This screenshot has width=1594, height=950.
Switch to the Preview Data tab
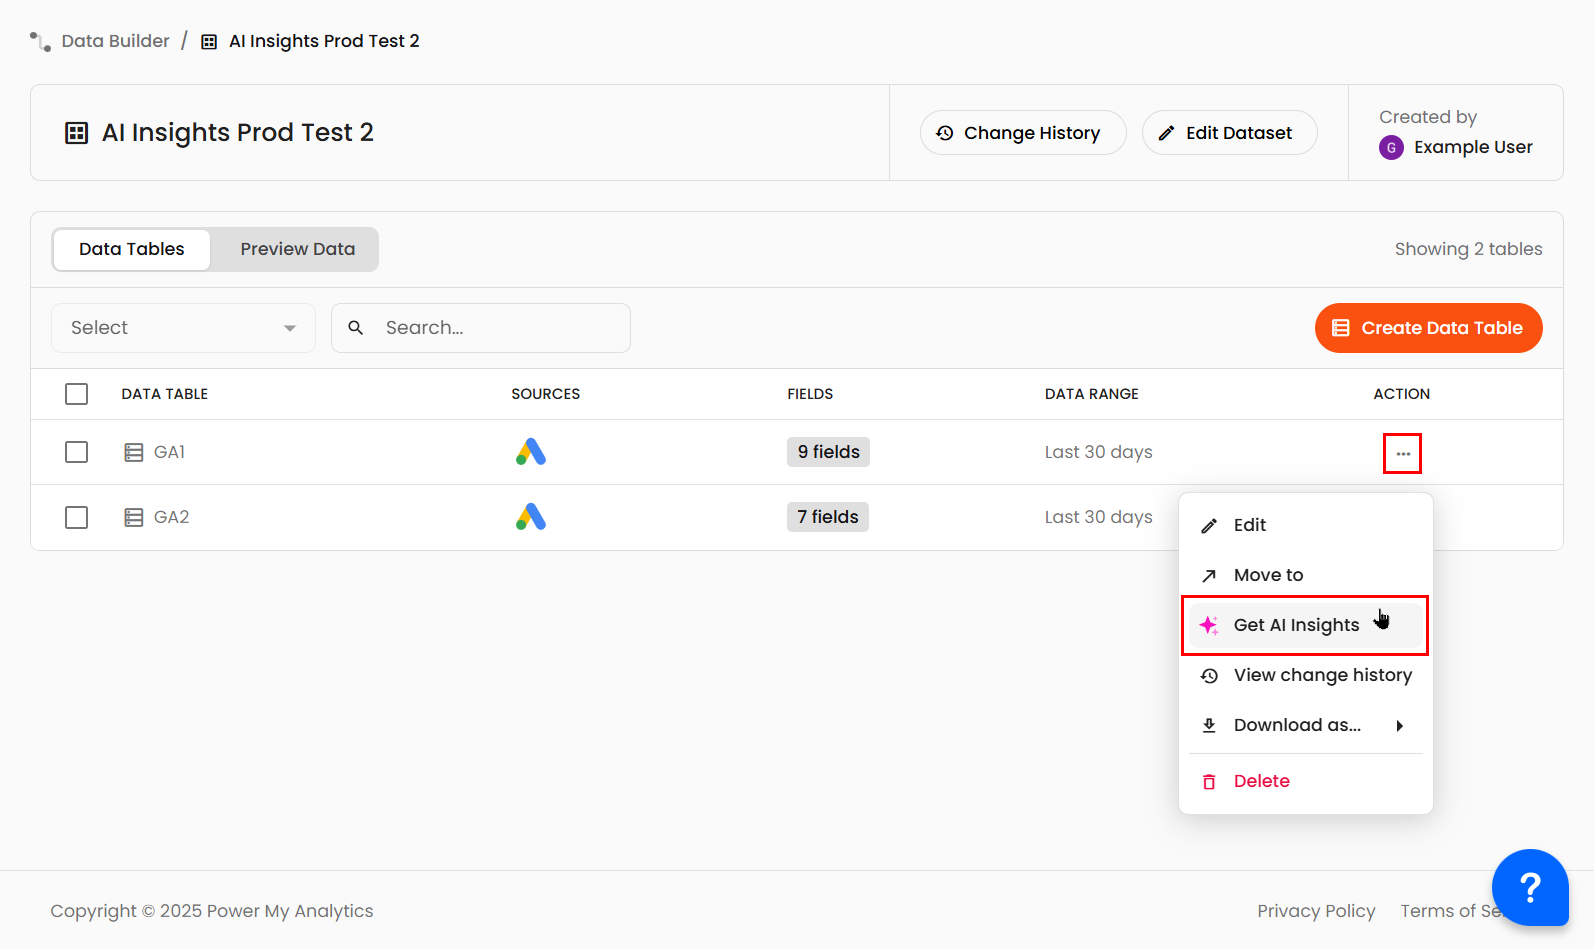[297, 249]
